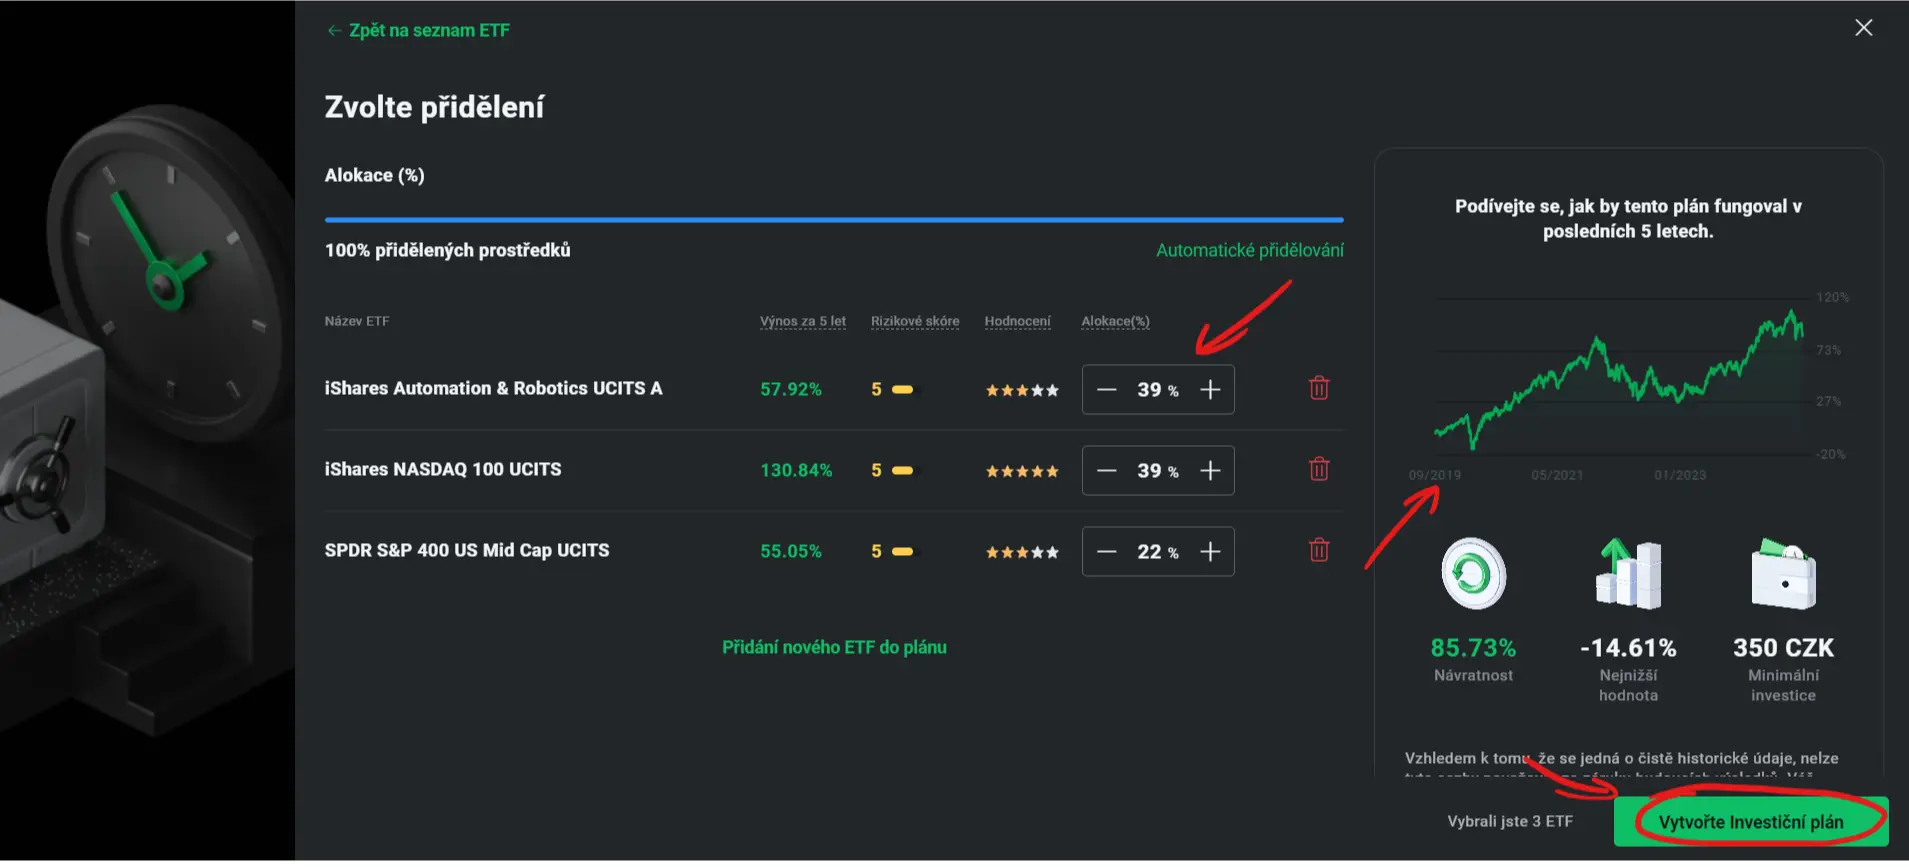Delete the iShares Automation & Robotics ETF row
This screenshot has width=1909, height=867.
pos(1319,388)
